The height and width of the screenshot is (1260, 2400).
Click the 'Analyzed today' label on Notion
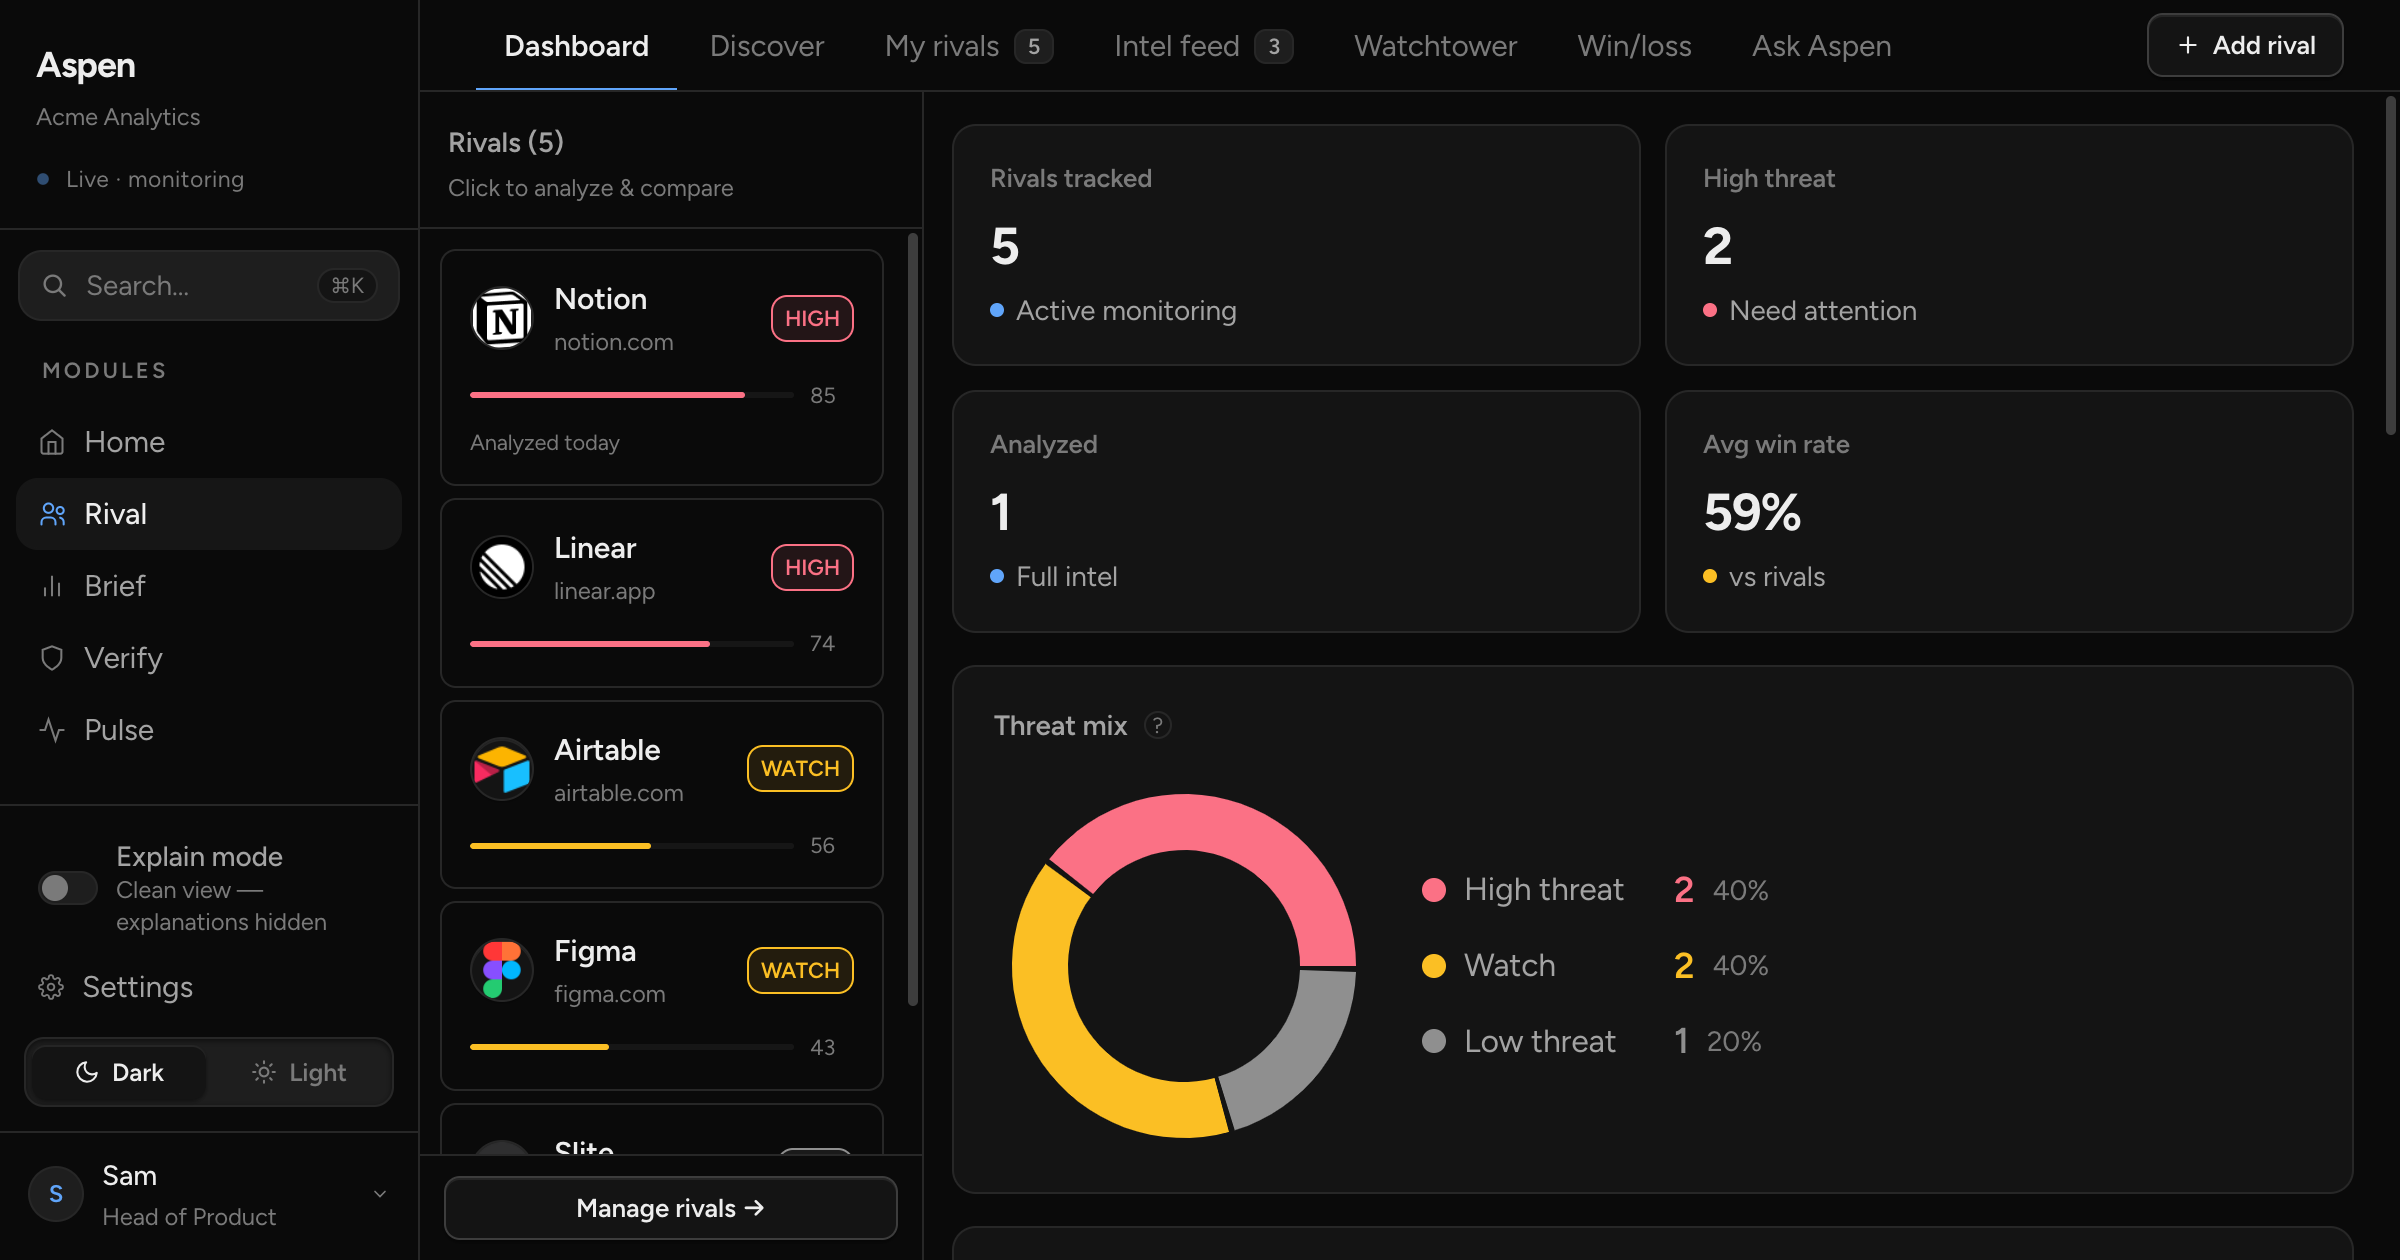coord(545,443)
